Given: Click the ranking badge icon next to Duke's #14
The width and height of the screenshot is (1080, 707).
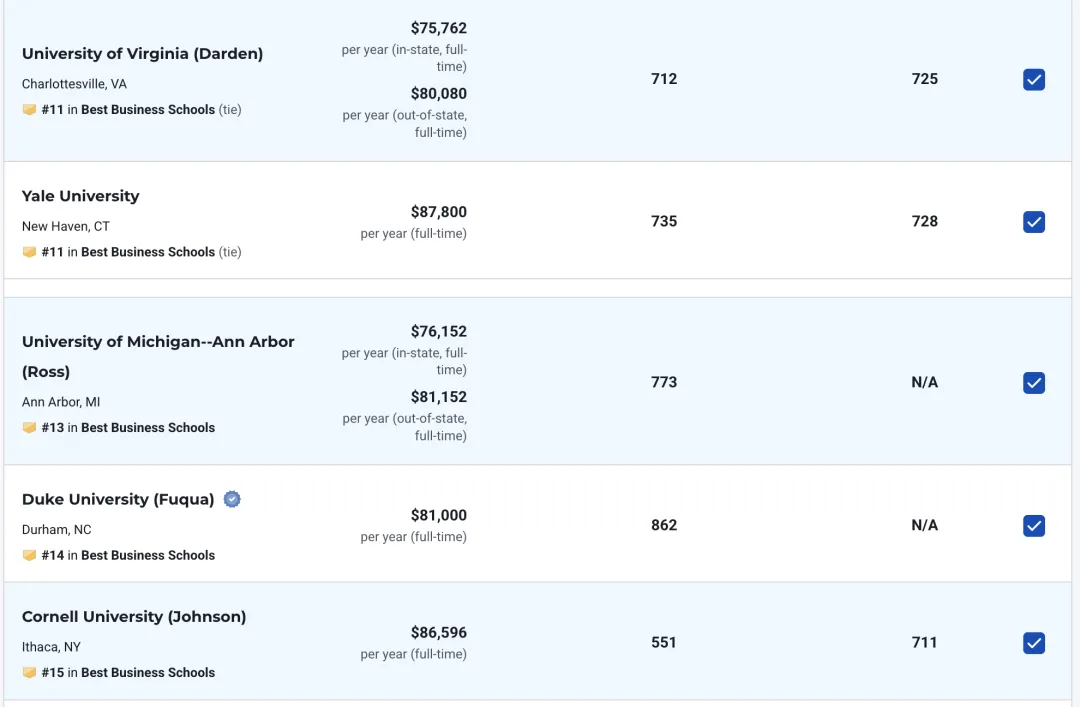Looking at the screenshot, I should tap(29, 555).
